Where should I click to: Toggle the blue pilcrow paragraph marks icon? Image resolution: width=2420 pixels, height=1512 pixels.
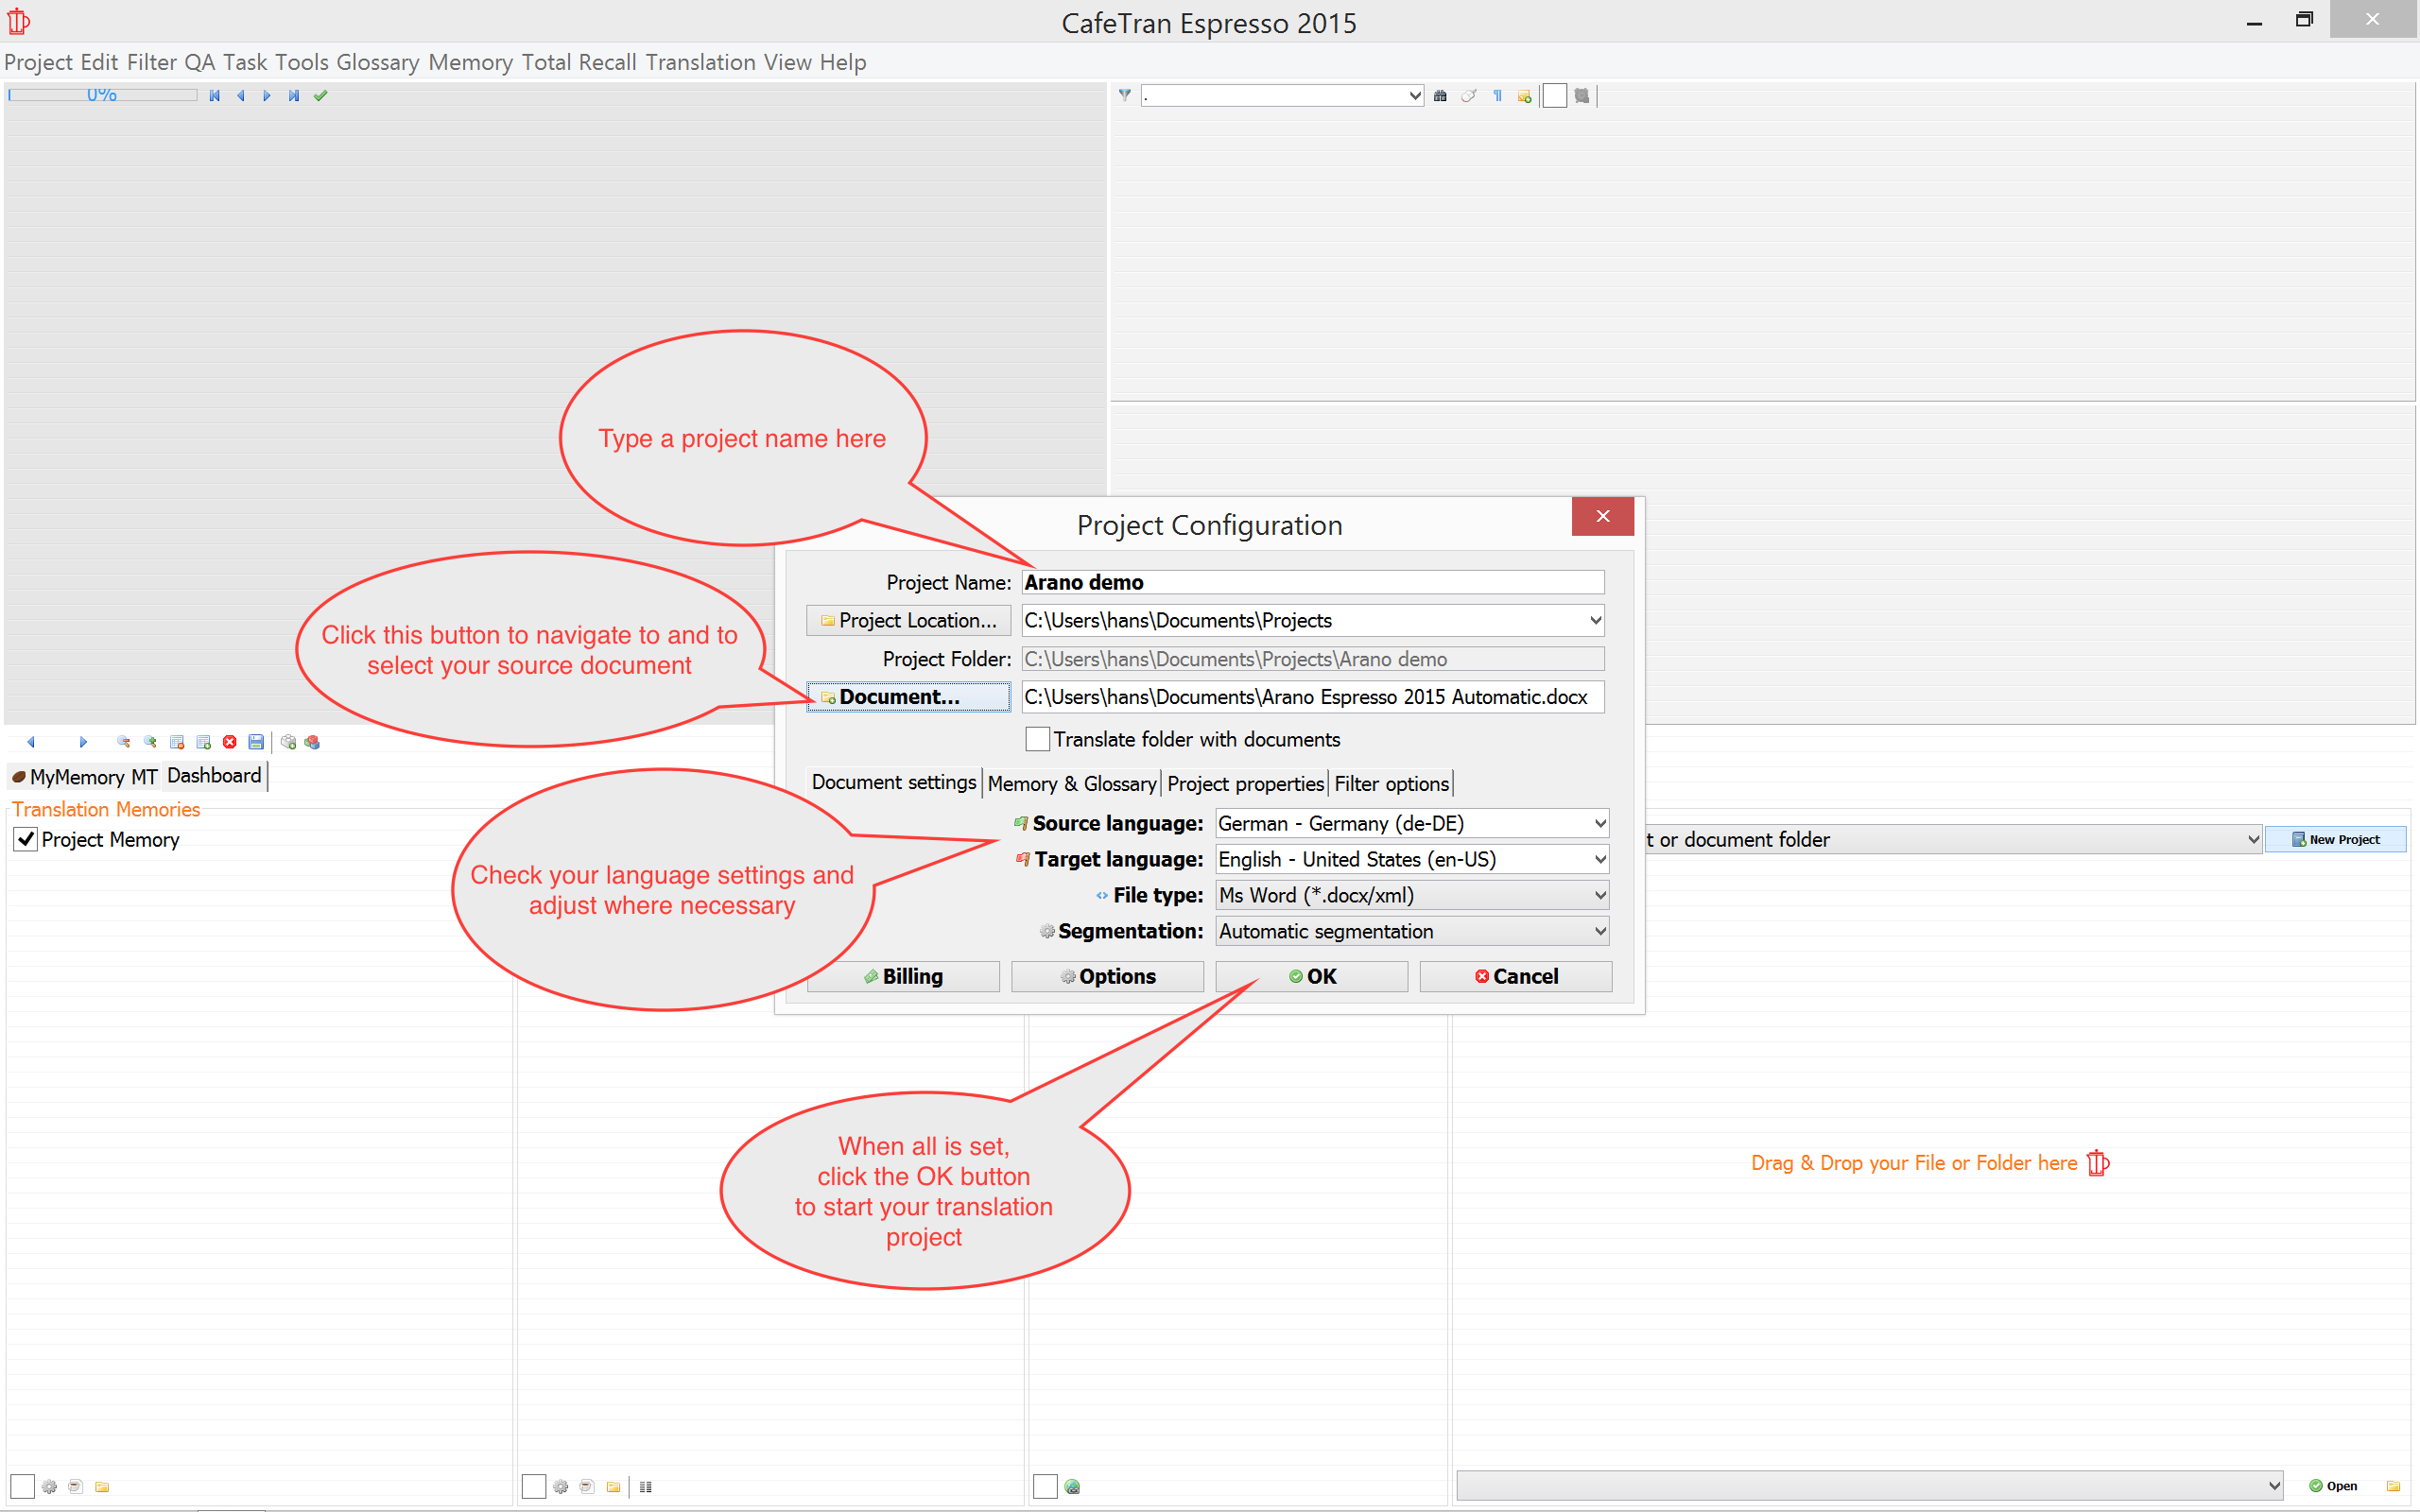pos(1497,96)
